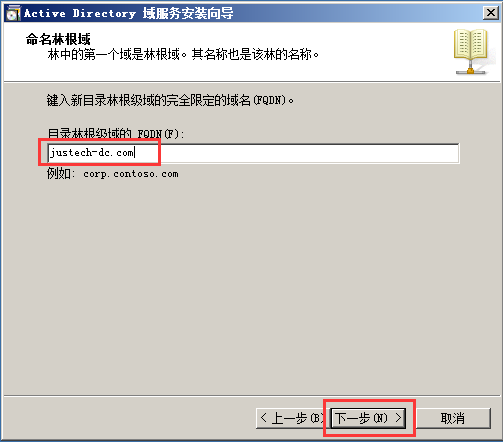This screenshot has width=503, height=442.
Task: Click the 下一步(N) next button
Action: [368, 418]
